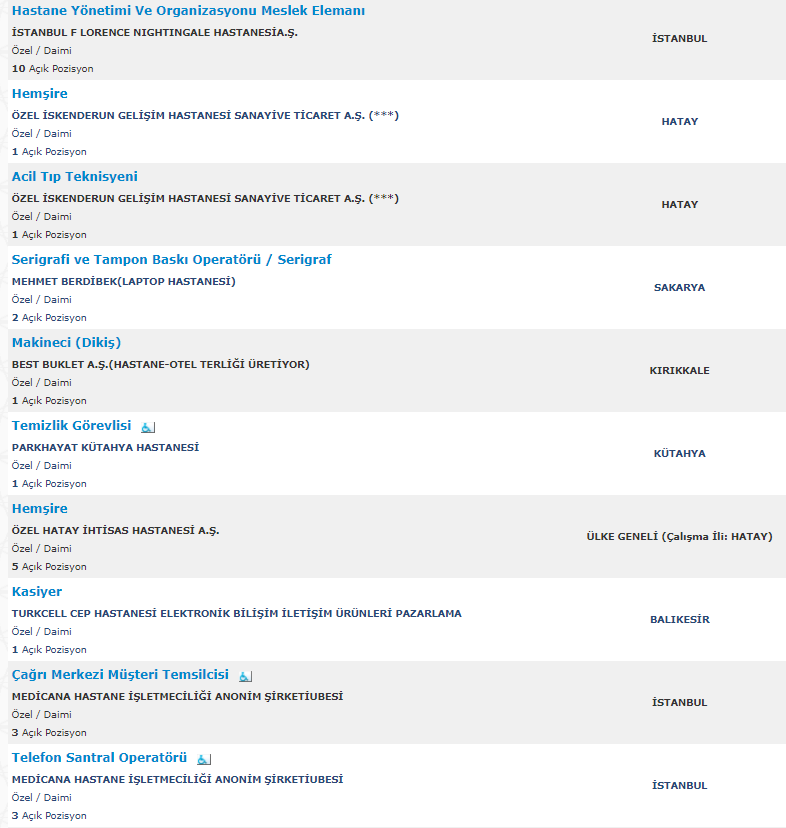
Task: Click the İSTANBUL F LORENCE NIGHTINGALE employer name
Action: click(155, 33)
